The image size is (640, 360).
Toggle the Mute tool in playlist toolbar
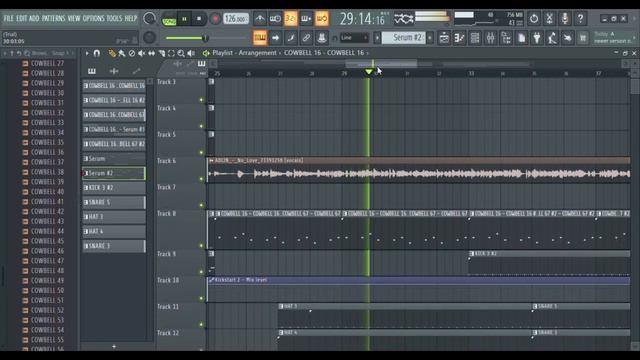(x=142, y=53)
